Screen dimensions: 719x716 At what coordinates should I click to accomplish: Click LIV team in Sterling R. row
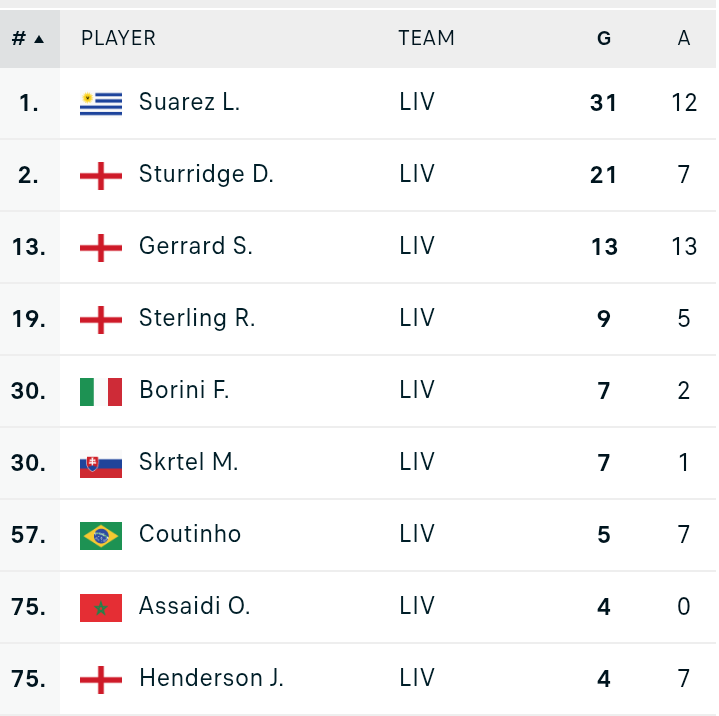click(417, 318)
